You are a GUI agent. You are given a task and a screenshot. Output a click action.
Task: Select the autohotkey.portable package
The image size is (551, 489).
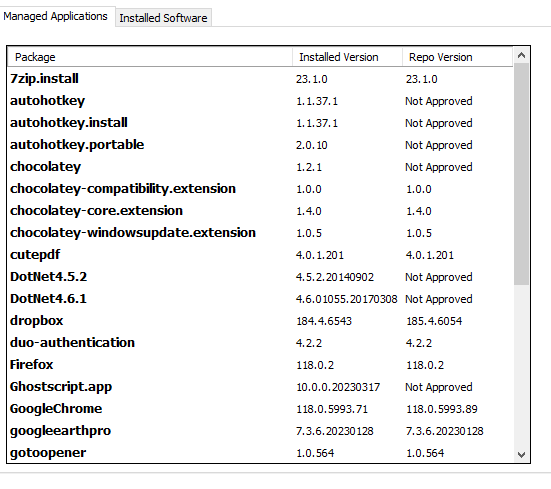(x=260, y=145)
